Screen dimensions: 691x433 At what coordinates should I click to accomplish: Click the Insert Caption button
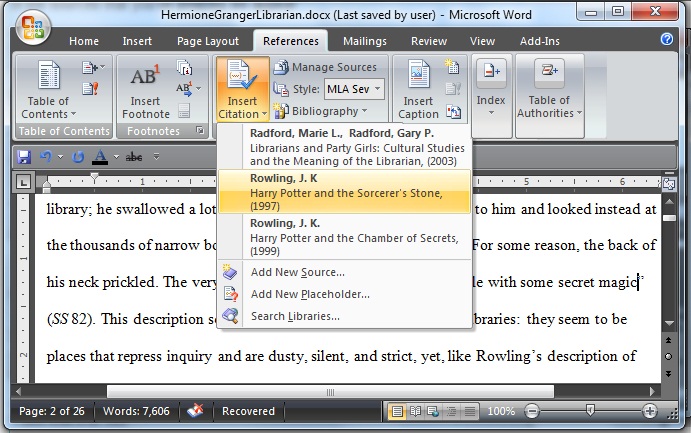[x=418, y=90]
